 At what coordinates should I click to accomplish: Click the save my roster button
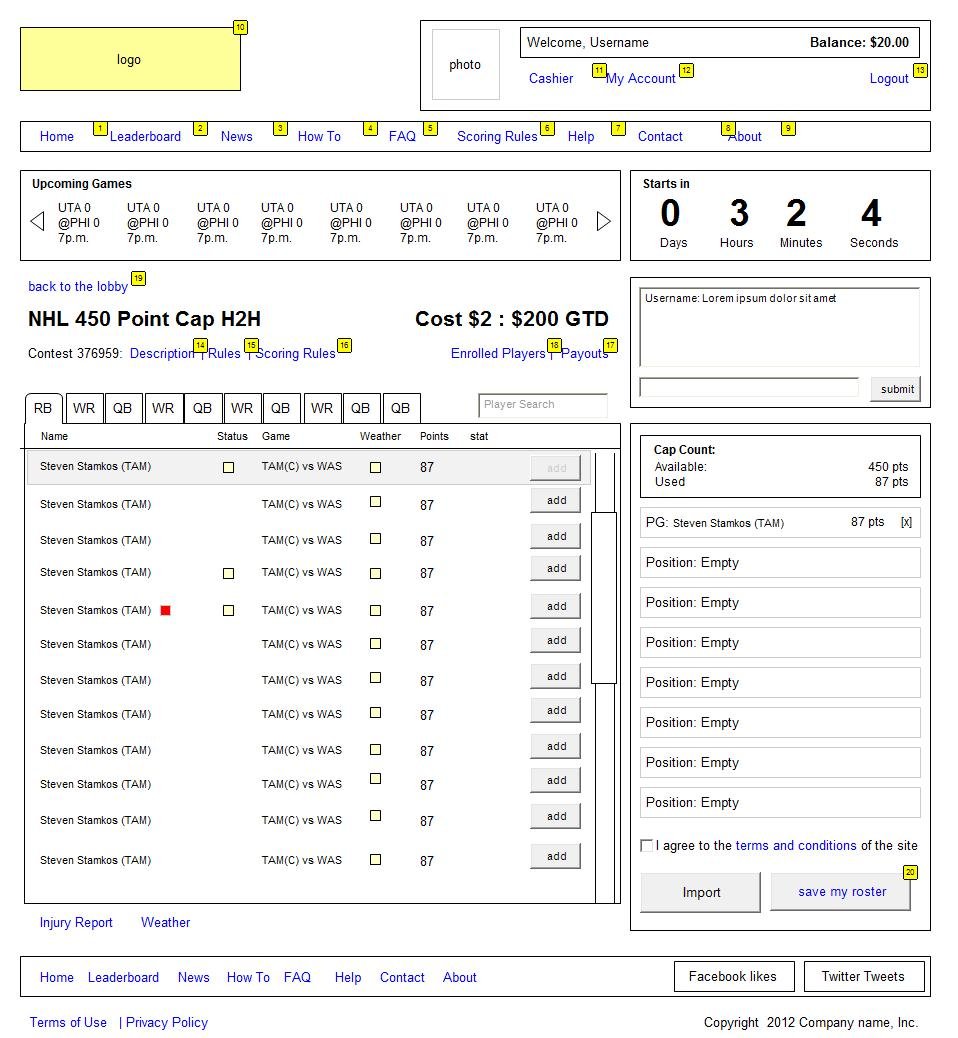[841, 892]
